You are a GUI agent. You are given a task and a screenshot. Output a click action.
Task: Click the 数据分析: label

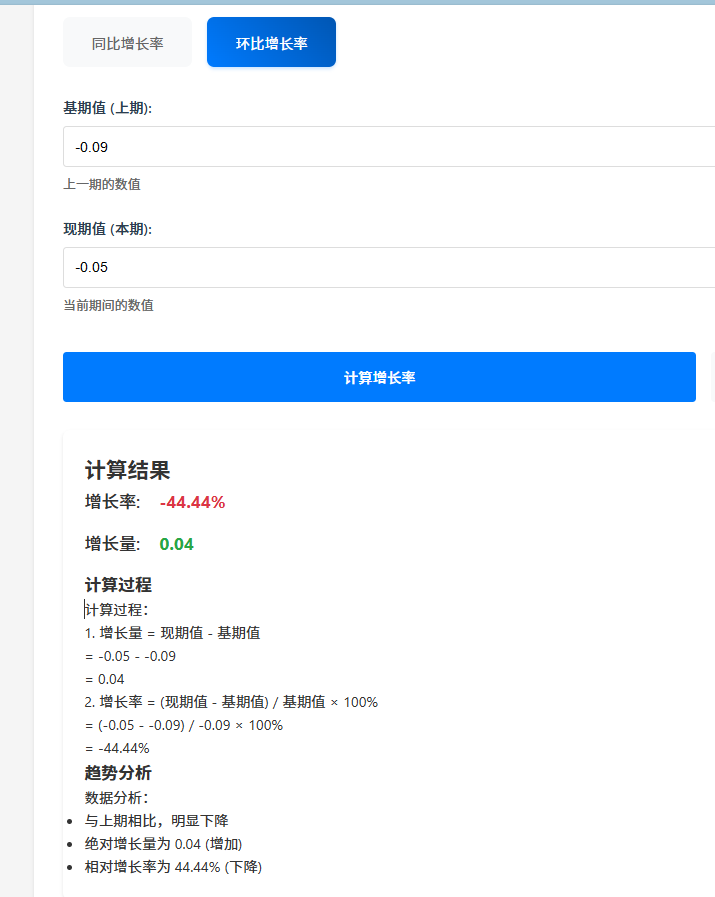[117, 797]
